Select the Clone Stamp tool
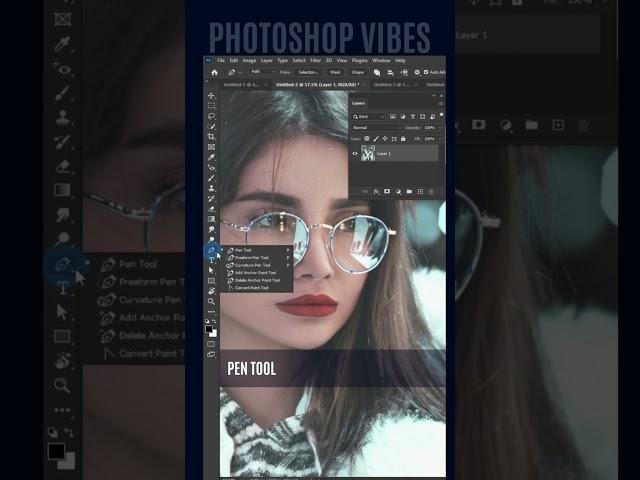This screenshot has height=480, width=640. point(211,188)
